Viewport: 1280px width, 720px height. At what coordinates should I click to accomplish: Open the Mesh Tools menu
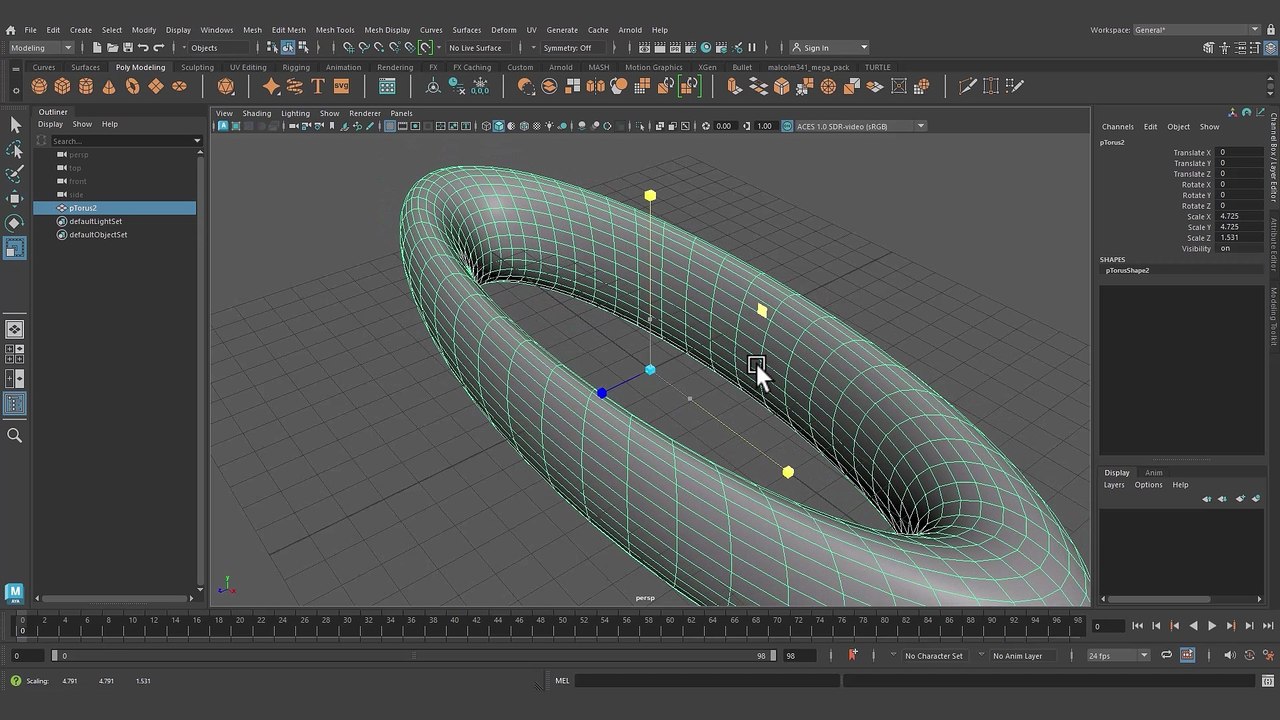[x=335, y=30]
